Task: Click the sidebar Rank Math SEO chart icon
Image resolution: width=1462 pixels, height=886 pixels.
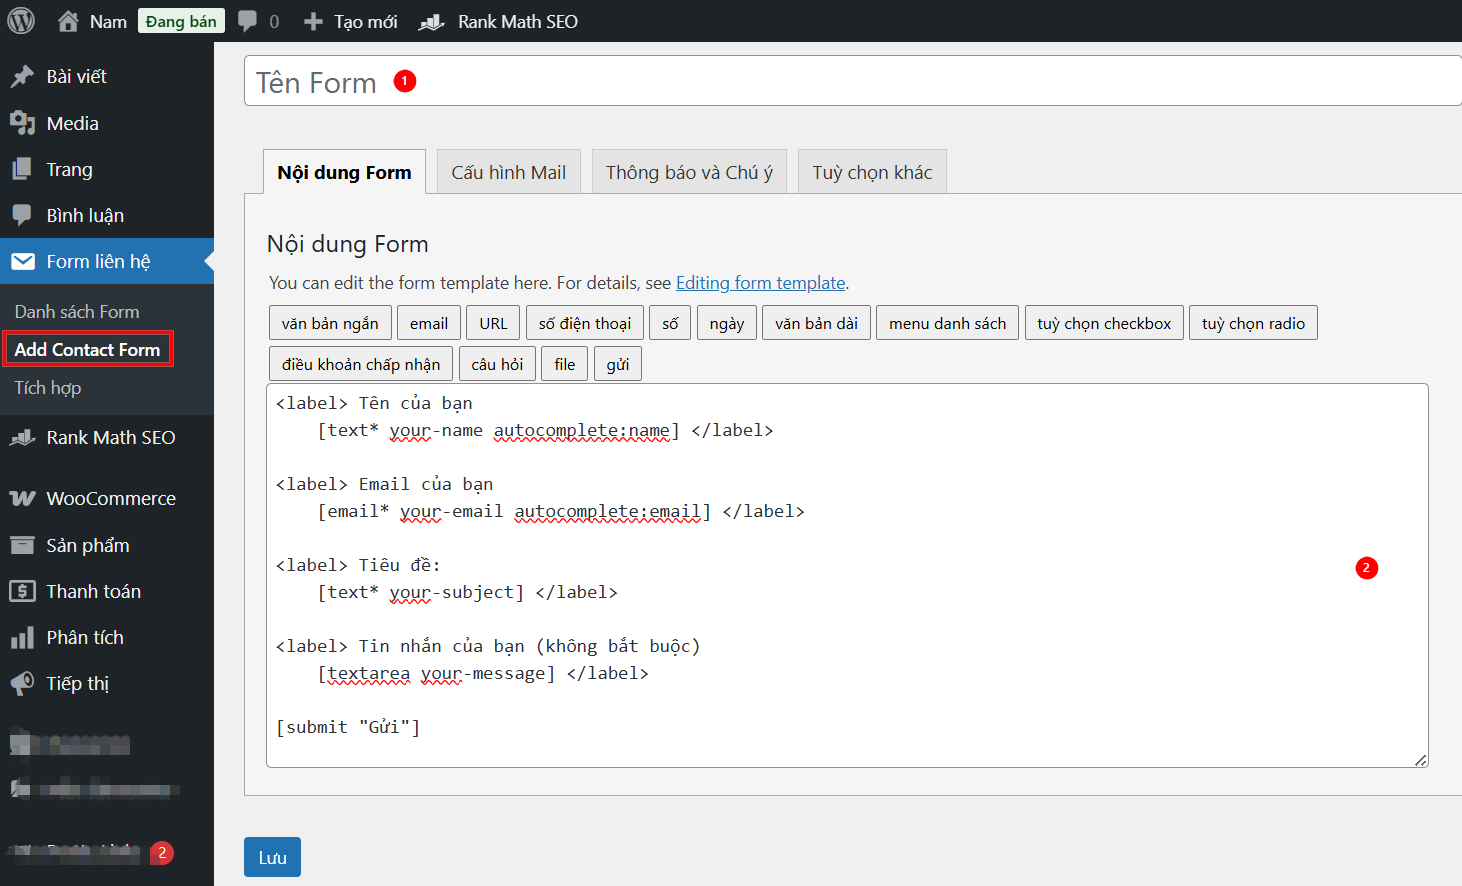Action: 22,437
